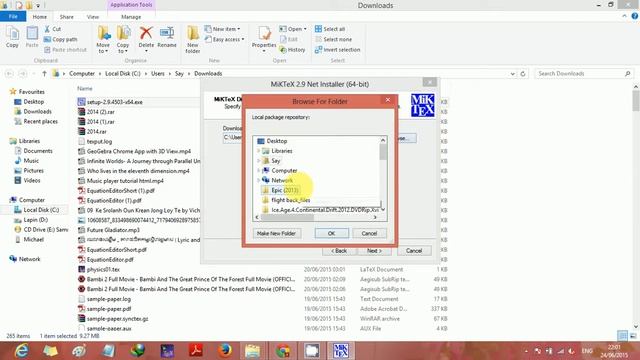Expand the address bar history dropdown
Image resolution: width=640 pixels, height=360 pixels.
pos(513,74)
